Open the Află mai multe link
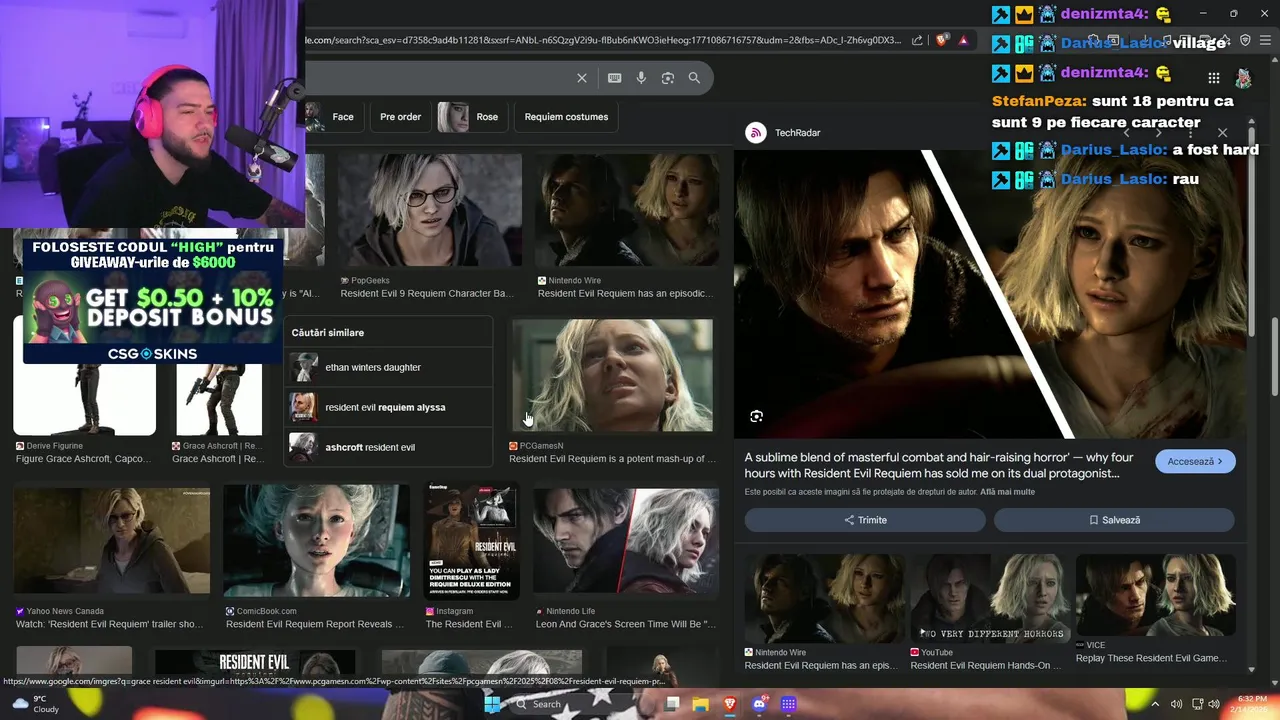Screen dimensions: 1280x720 pos(1007,492)
